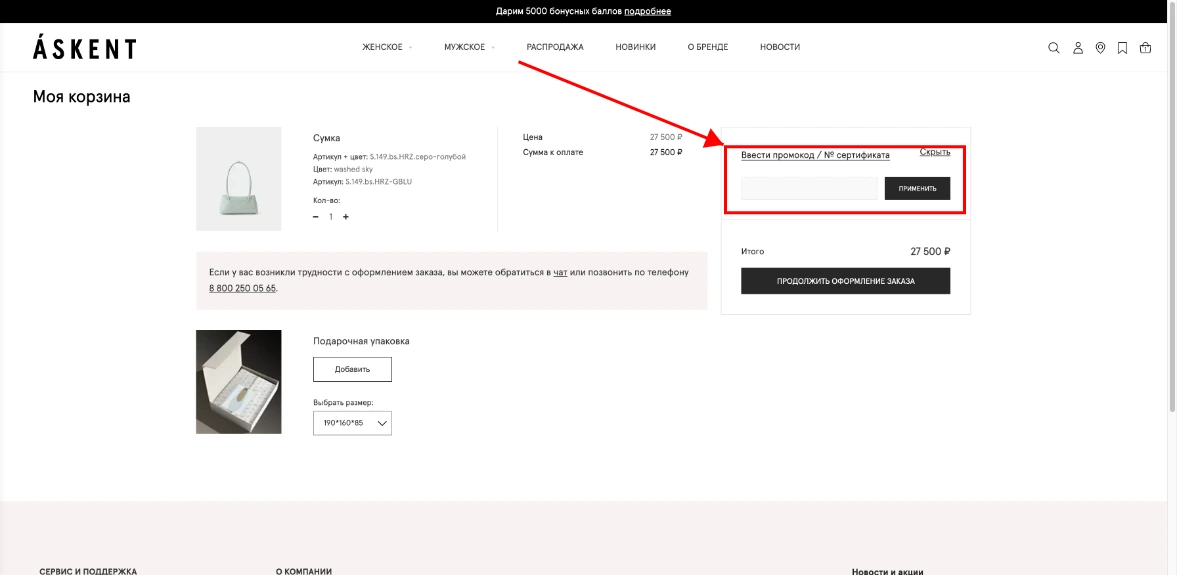Follow the подробнее link in top banner
1177x575 pixels.
point(647,11)
